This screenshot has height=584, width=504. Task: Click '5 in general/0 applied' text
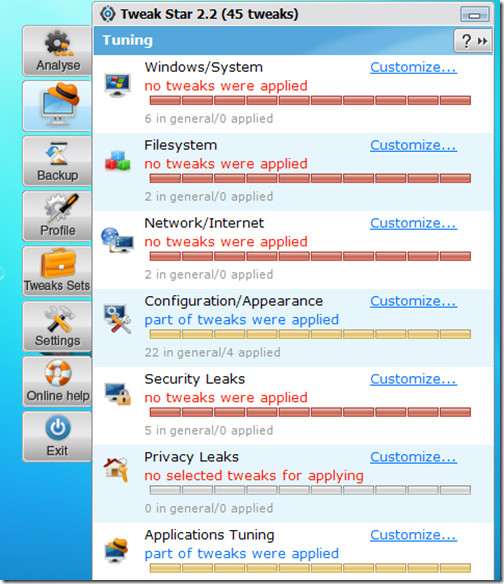click(209, 430)
